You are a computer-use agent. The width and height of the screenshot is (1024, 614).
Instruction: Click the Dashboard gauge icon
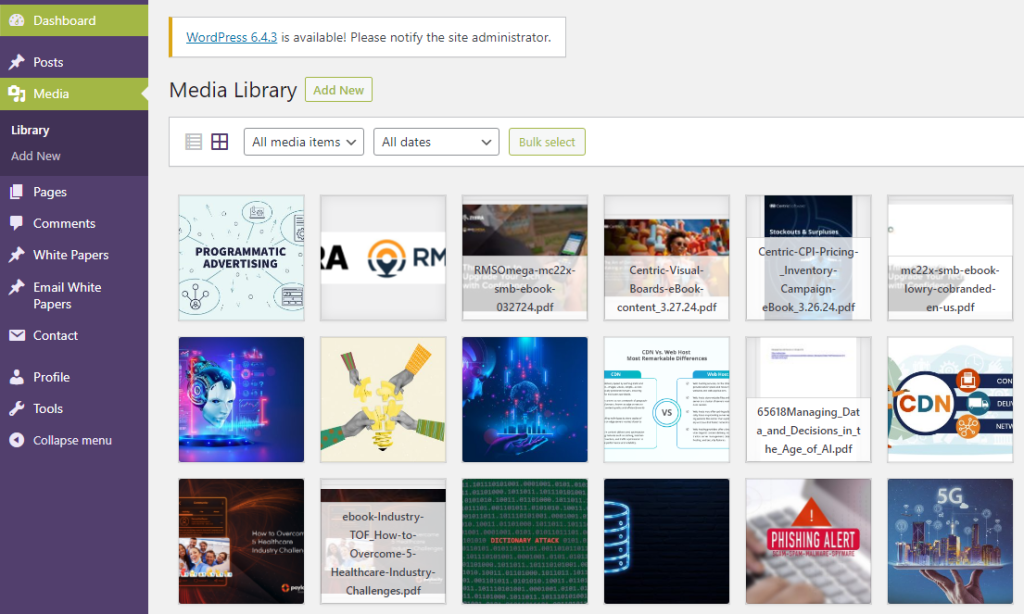pos(17,20)
